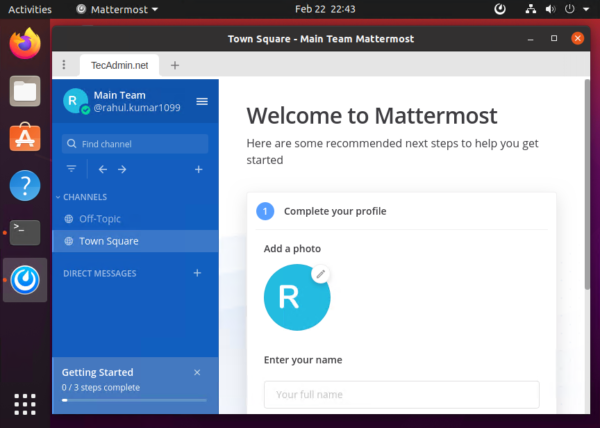Viewport: 600px width, 428px height.
Task: Click the Find channel search box
Action: (x=135, y=144)
